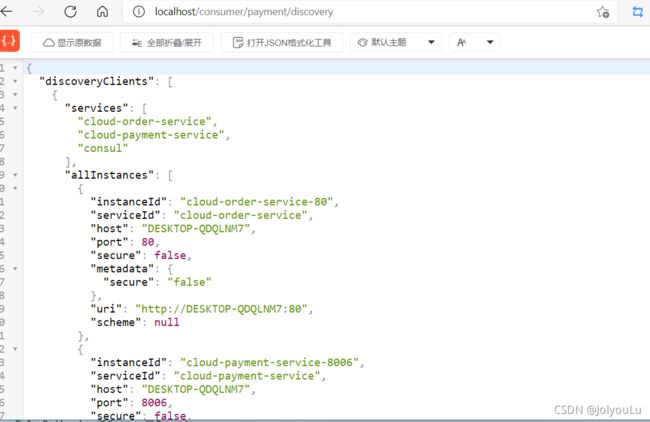This screenshot has width=650, height=422.
Task: Click the "allInstances" key
Action: click(x=109, y=175)
